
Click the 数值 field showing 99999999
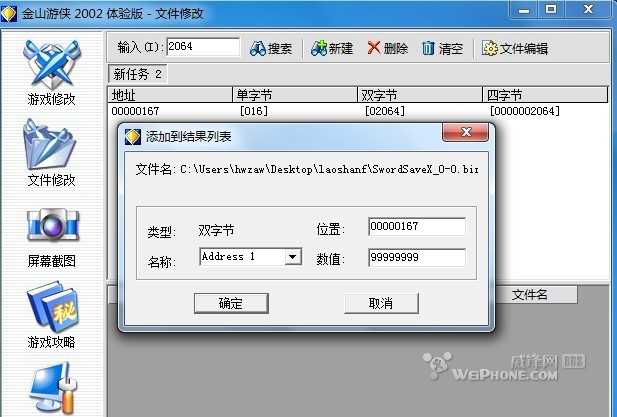pyautogui.click(x=417, y=258)
